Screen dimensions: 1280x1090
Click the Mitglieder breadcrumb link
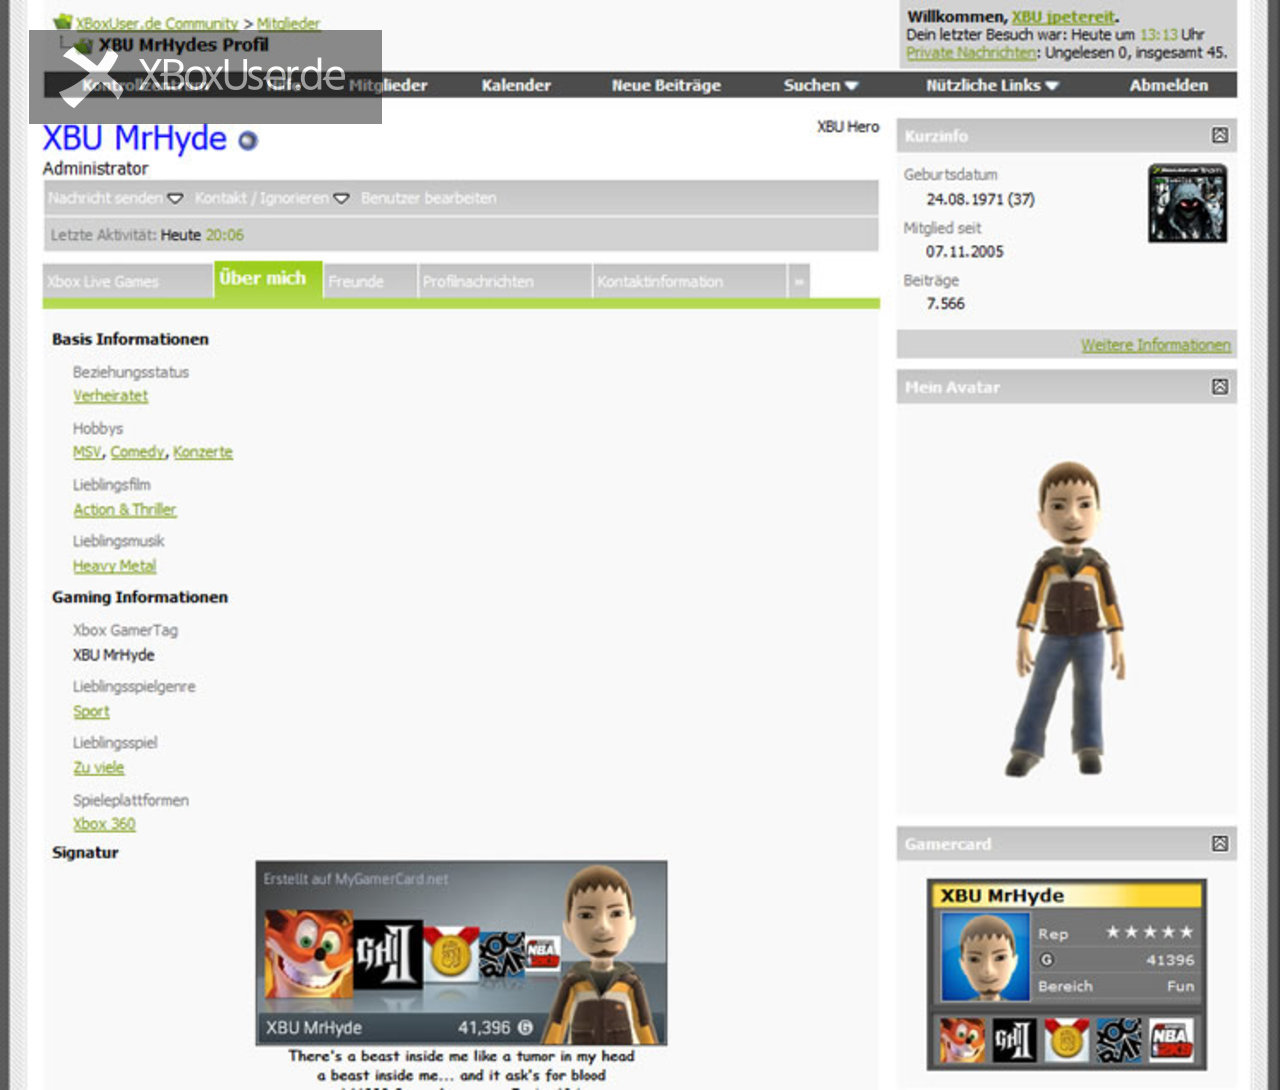pyautogui.click(x=288, y=23)
